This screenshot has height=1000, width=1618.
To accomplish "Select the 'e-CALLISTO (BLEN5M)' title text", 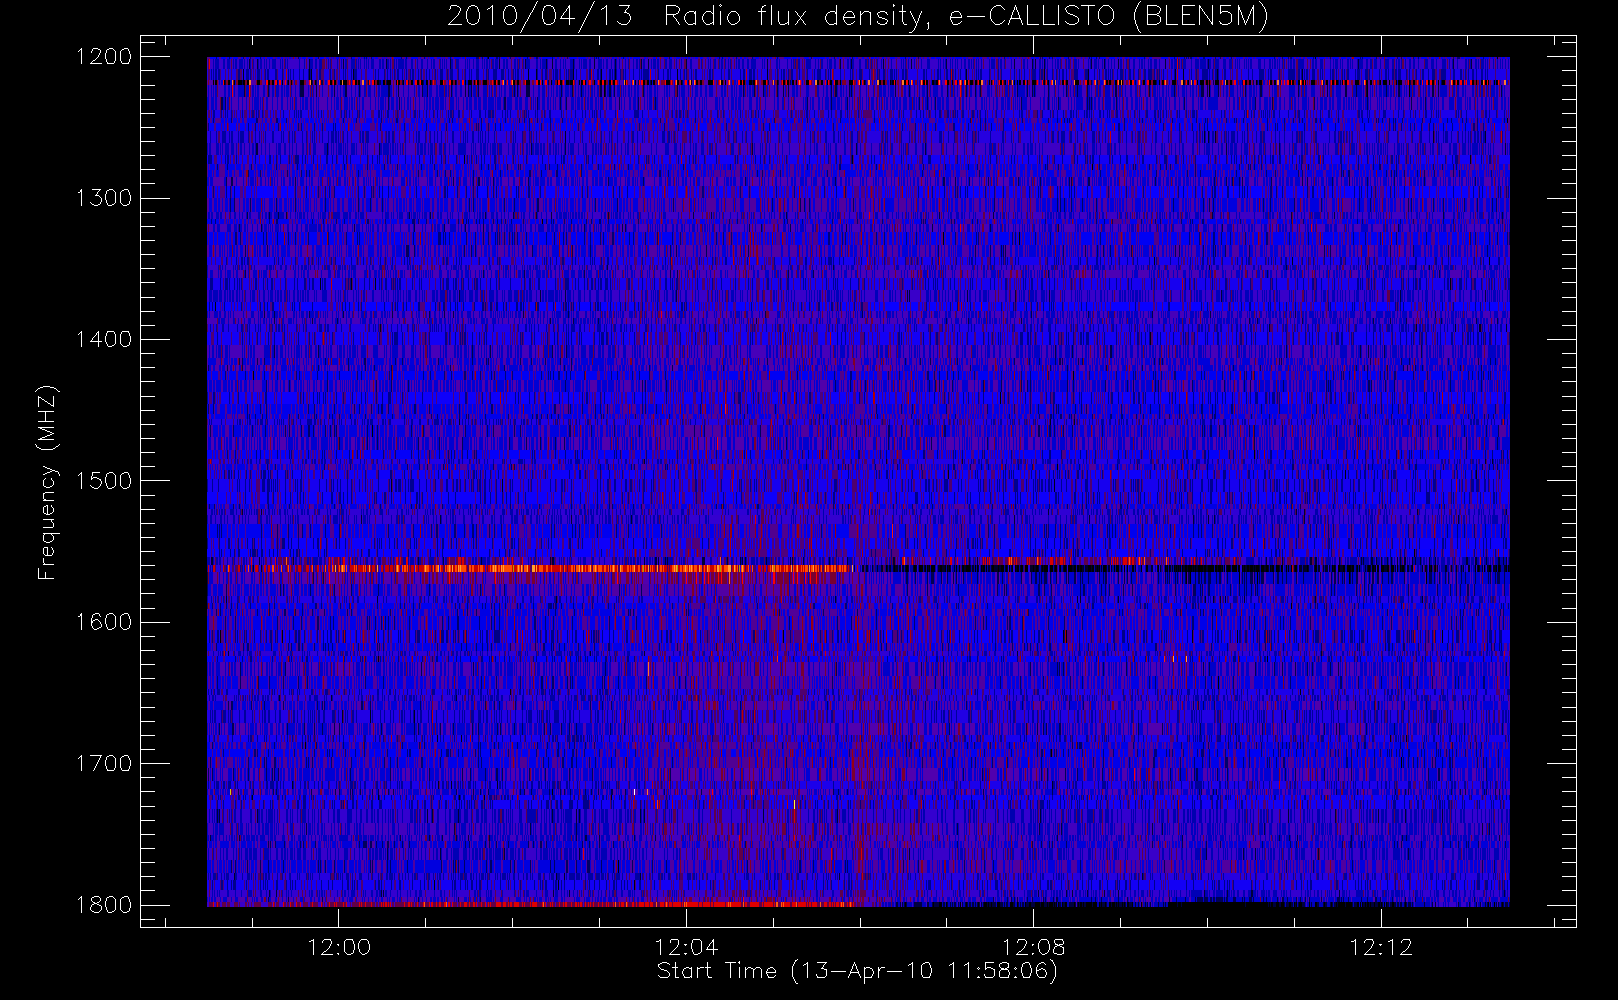I will point(1108,17).
